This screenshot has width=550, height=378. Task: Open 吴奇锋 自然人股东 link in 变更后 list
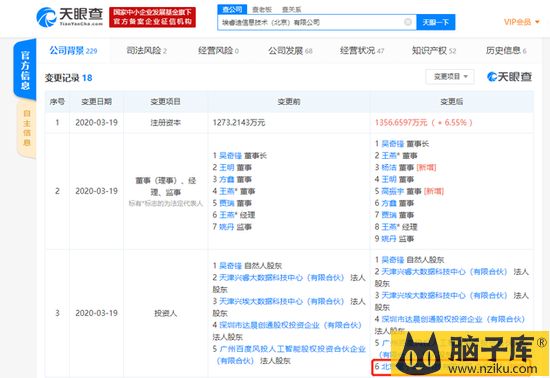(393, 260)
